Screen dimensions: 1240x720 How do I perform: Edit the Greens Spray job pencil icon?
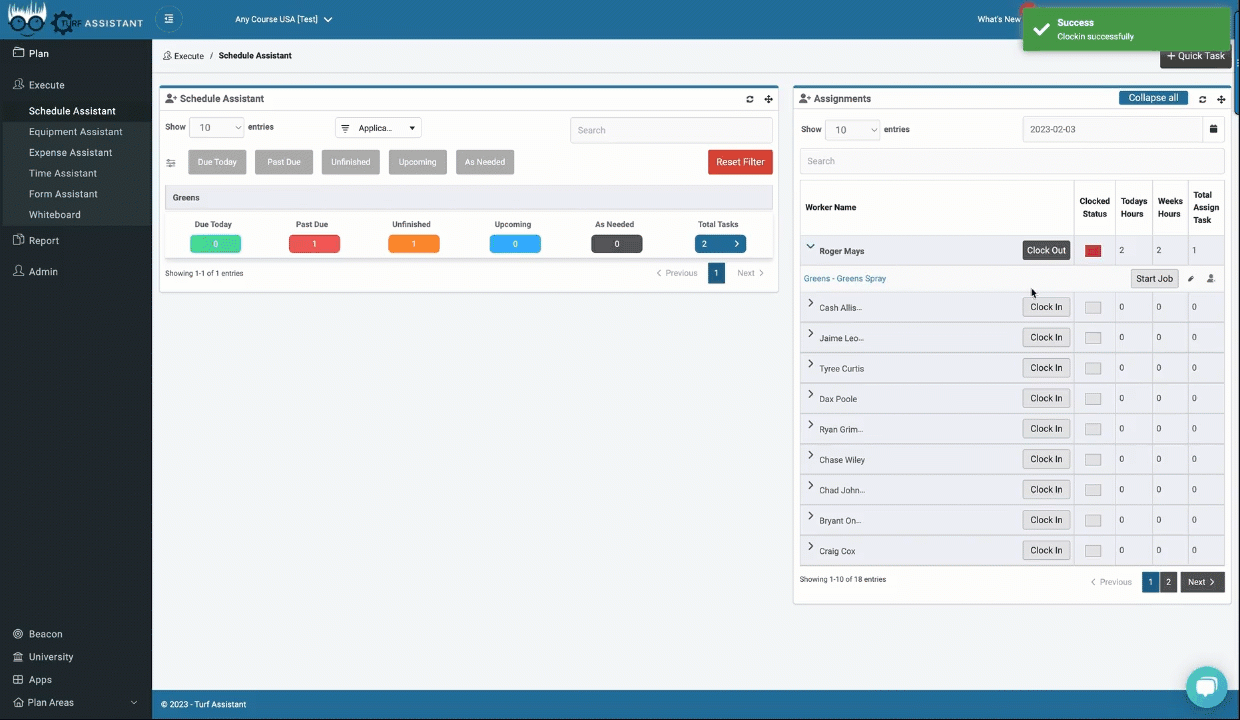(1191, 279)
